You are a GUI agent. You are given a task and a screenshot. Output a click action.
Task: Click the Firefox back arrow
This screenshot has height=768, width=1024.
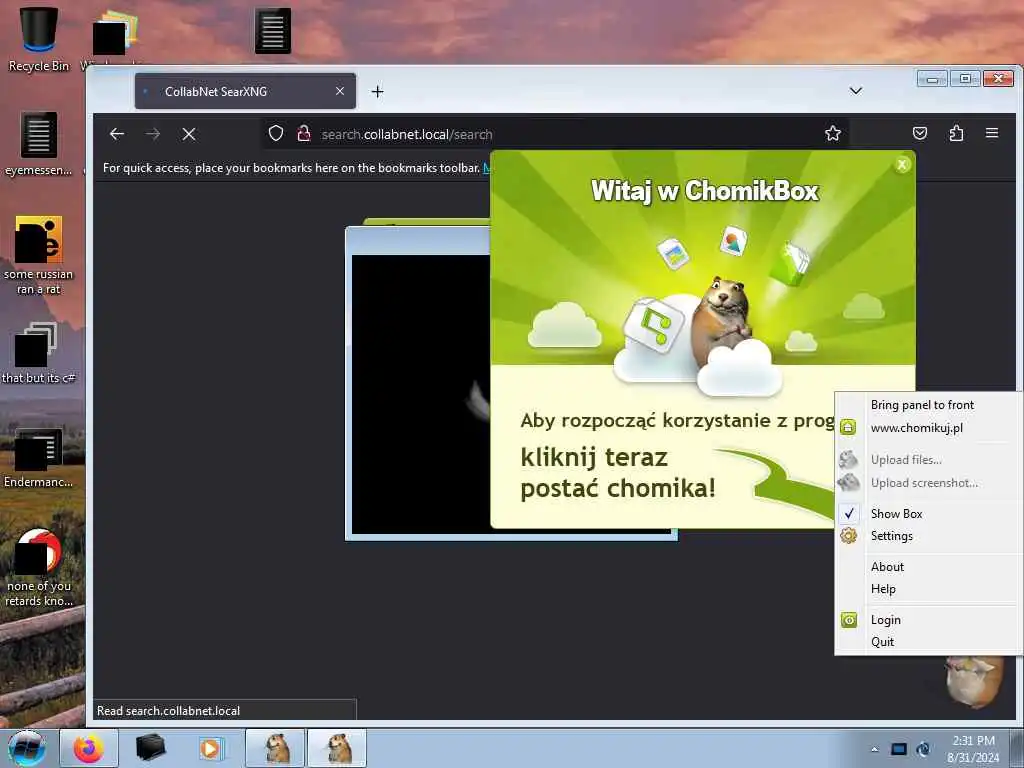(117, 134)
